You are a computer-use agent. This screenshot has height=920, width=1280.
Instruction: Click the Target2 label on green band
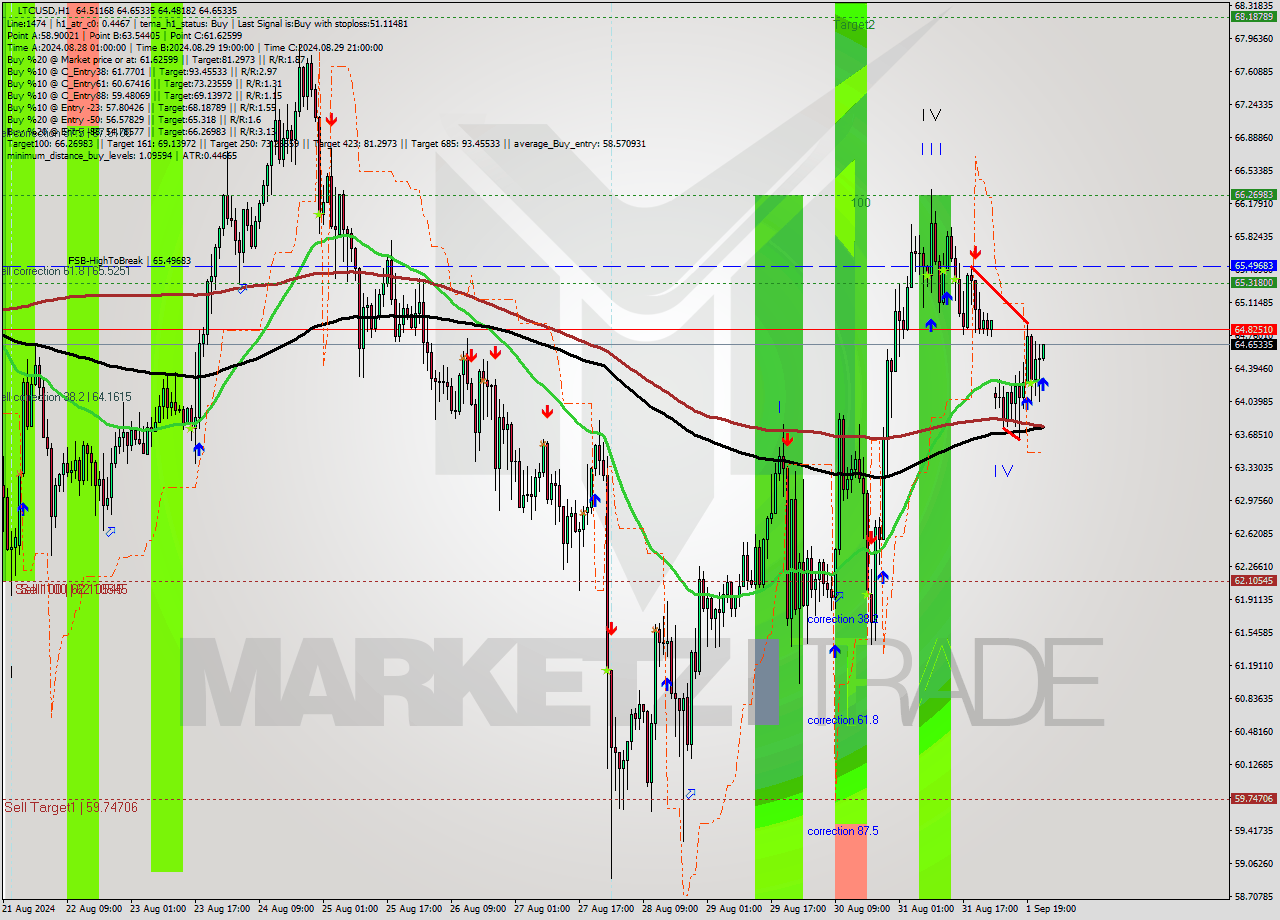853,24
